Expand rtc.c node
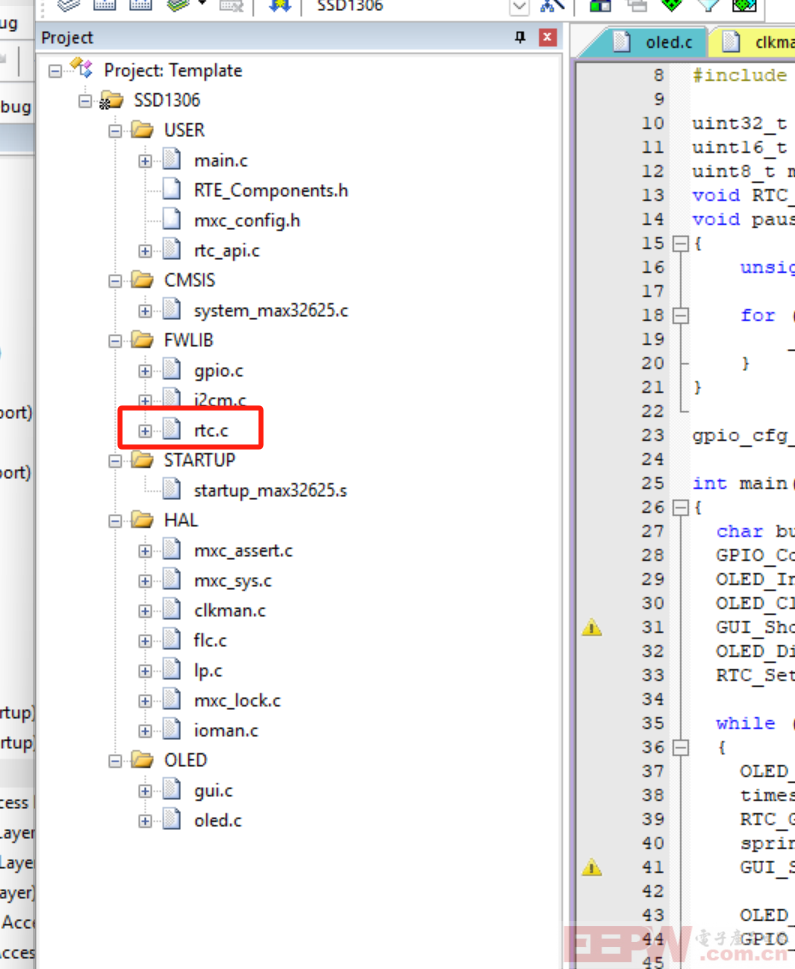Screen dimensions: 795x969 click(x=145, y=431)
